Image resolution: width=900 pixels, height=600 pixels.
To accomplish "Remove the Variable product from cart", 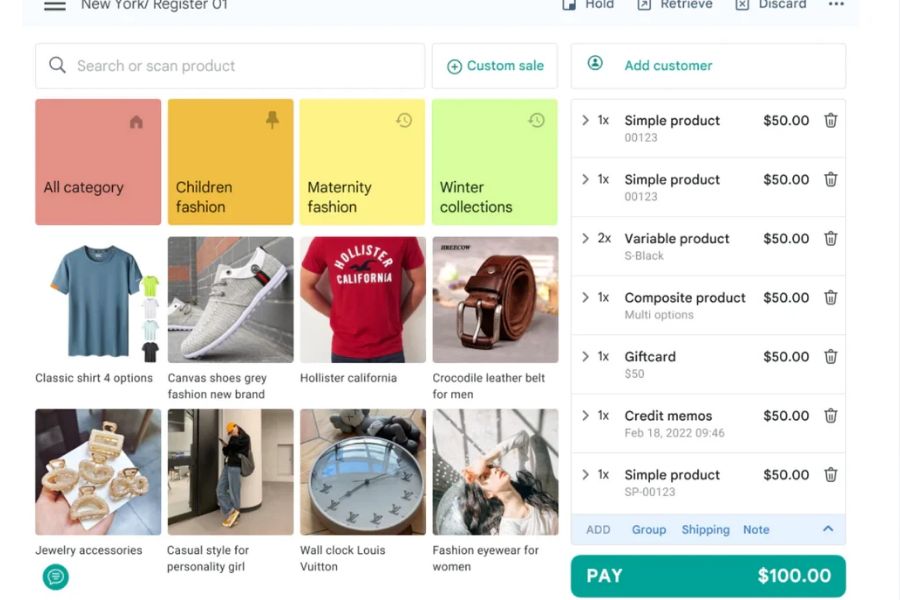I will pos(830,239).
